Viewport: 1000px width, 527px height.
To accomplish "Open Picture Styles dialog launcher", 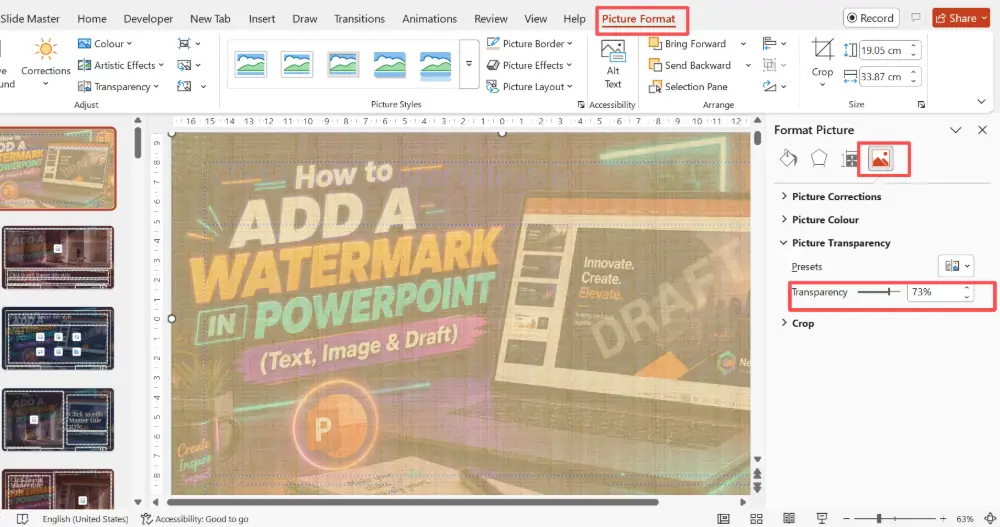I will [x=580, y=104].
